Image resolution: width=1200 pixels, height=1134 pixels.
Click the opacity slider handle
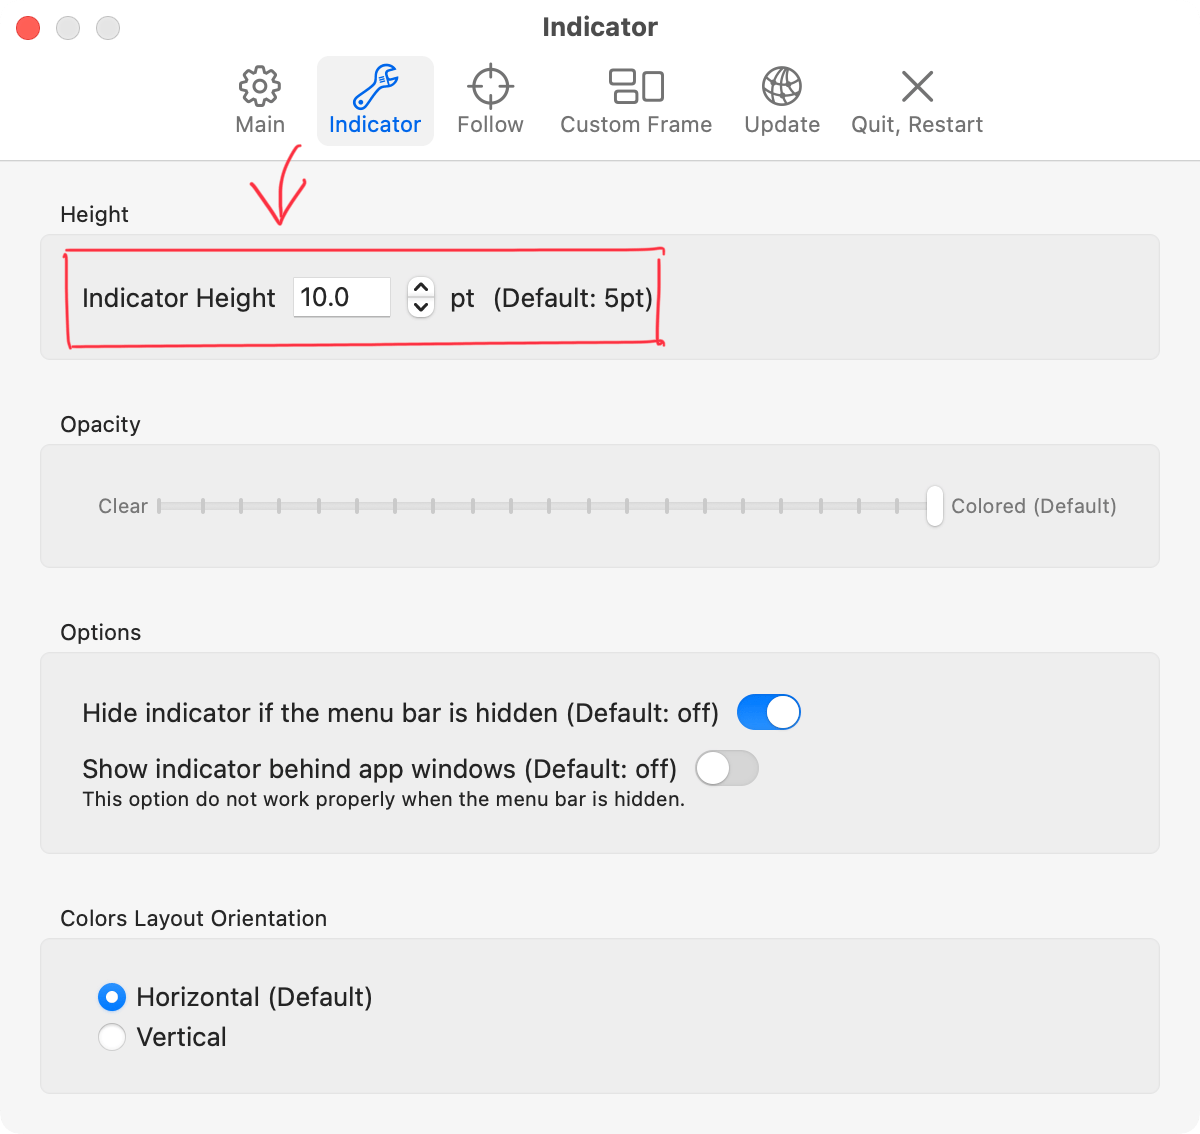click(x=934, y=506)
